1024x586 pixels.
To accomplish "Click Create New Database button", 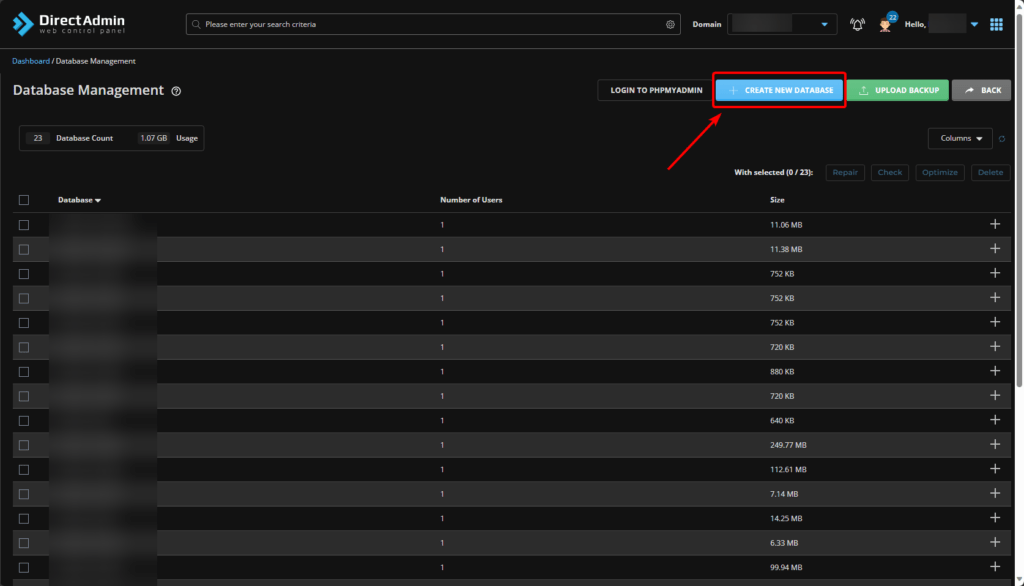I will coord(780,90).
